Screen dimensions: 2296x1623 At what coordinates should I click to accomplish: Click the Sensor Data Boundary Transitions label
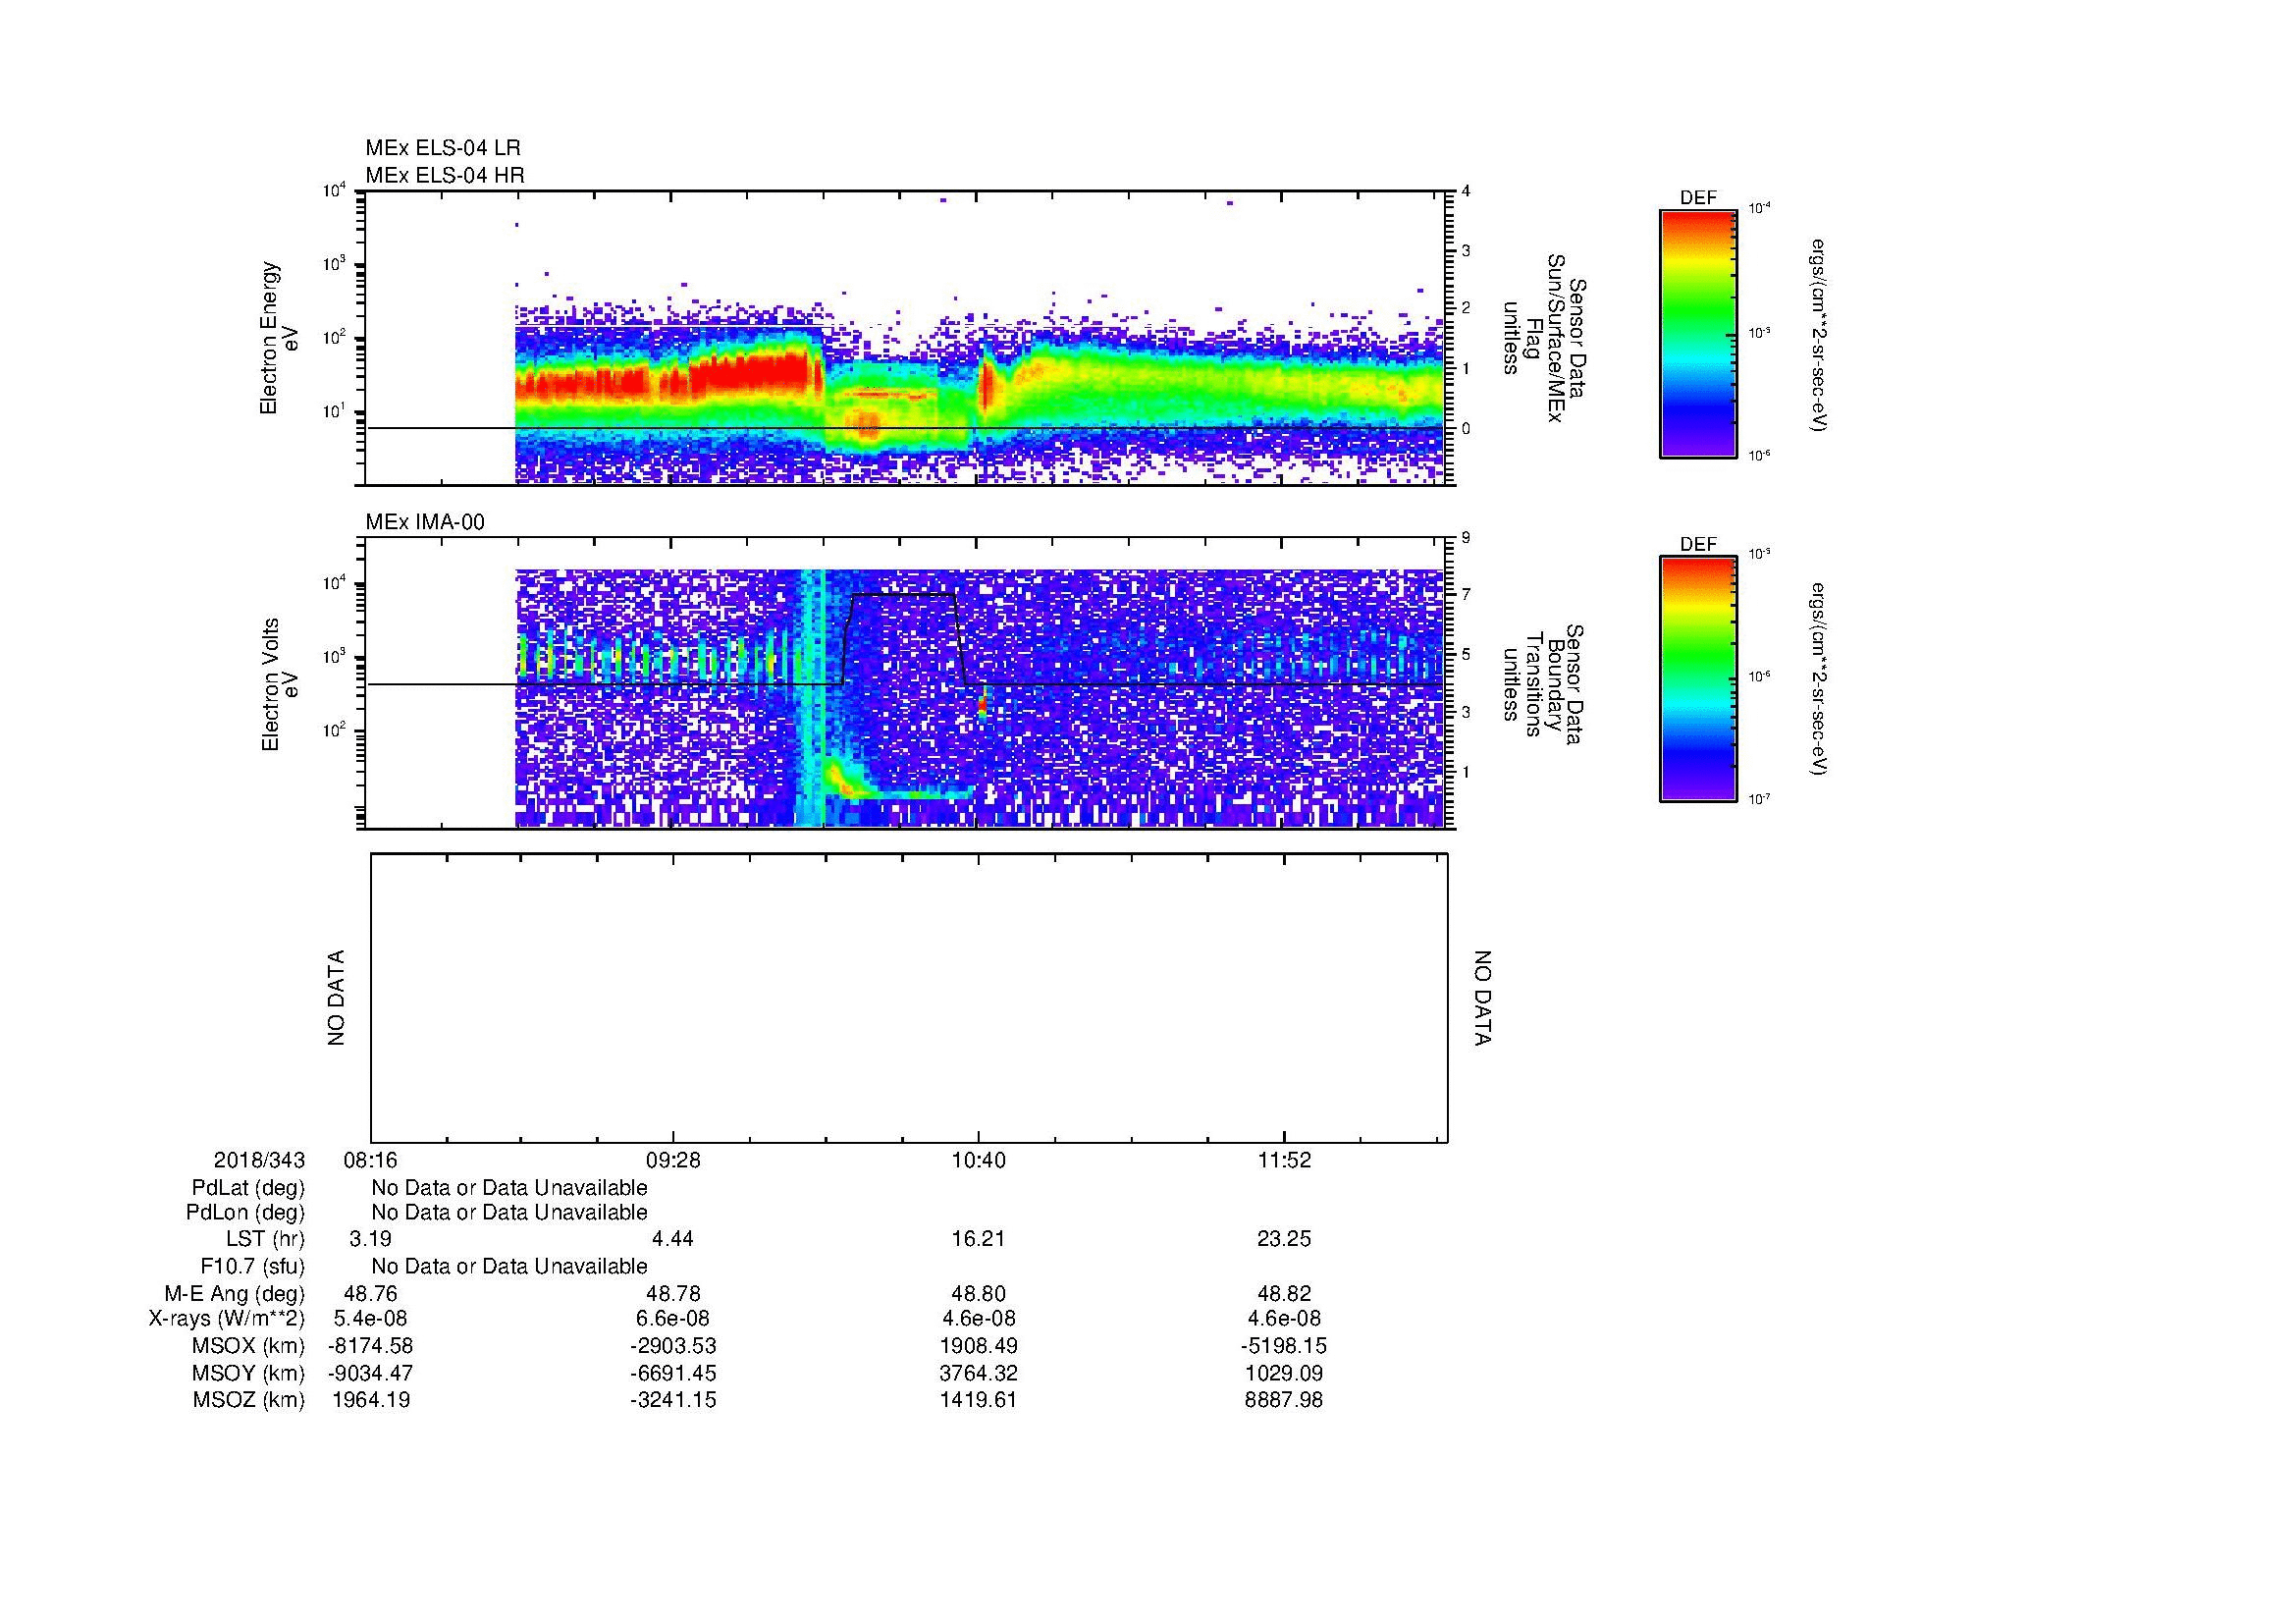click(1543, 685)
